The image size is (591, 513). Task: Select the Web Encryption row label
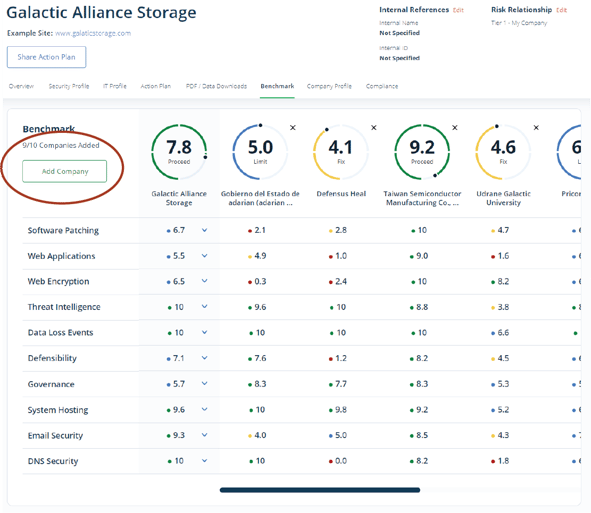(x=58, y=281)
